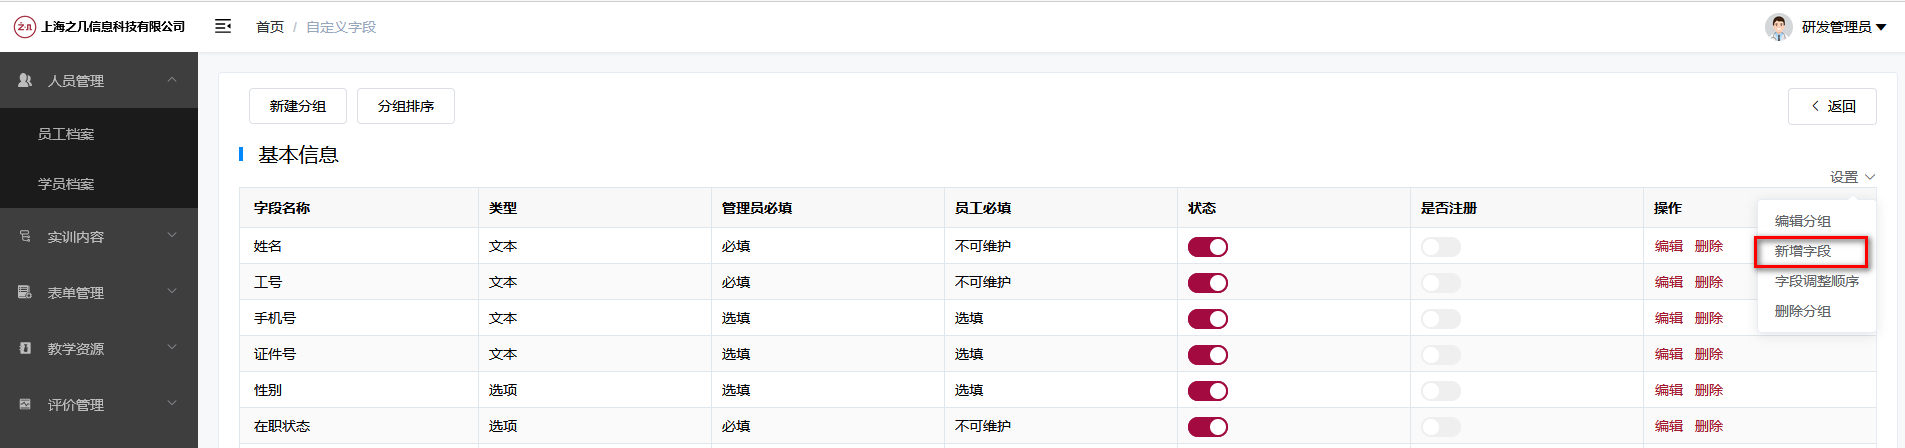
Task: Open the 研发管理员 user dropdown
Action: click(1844, 27)
